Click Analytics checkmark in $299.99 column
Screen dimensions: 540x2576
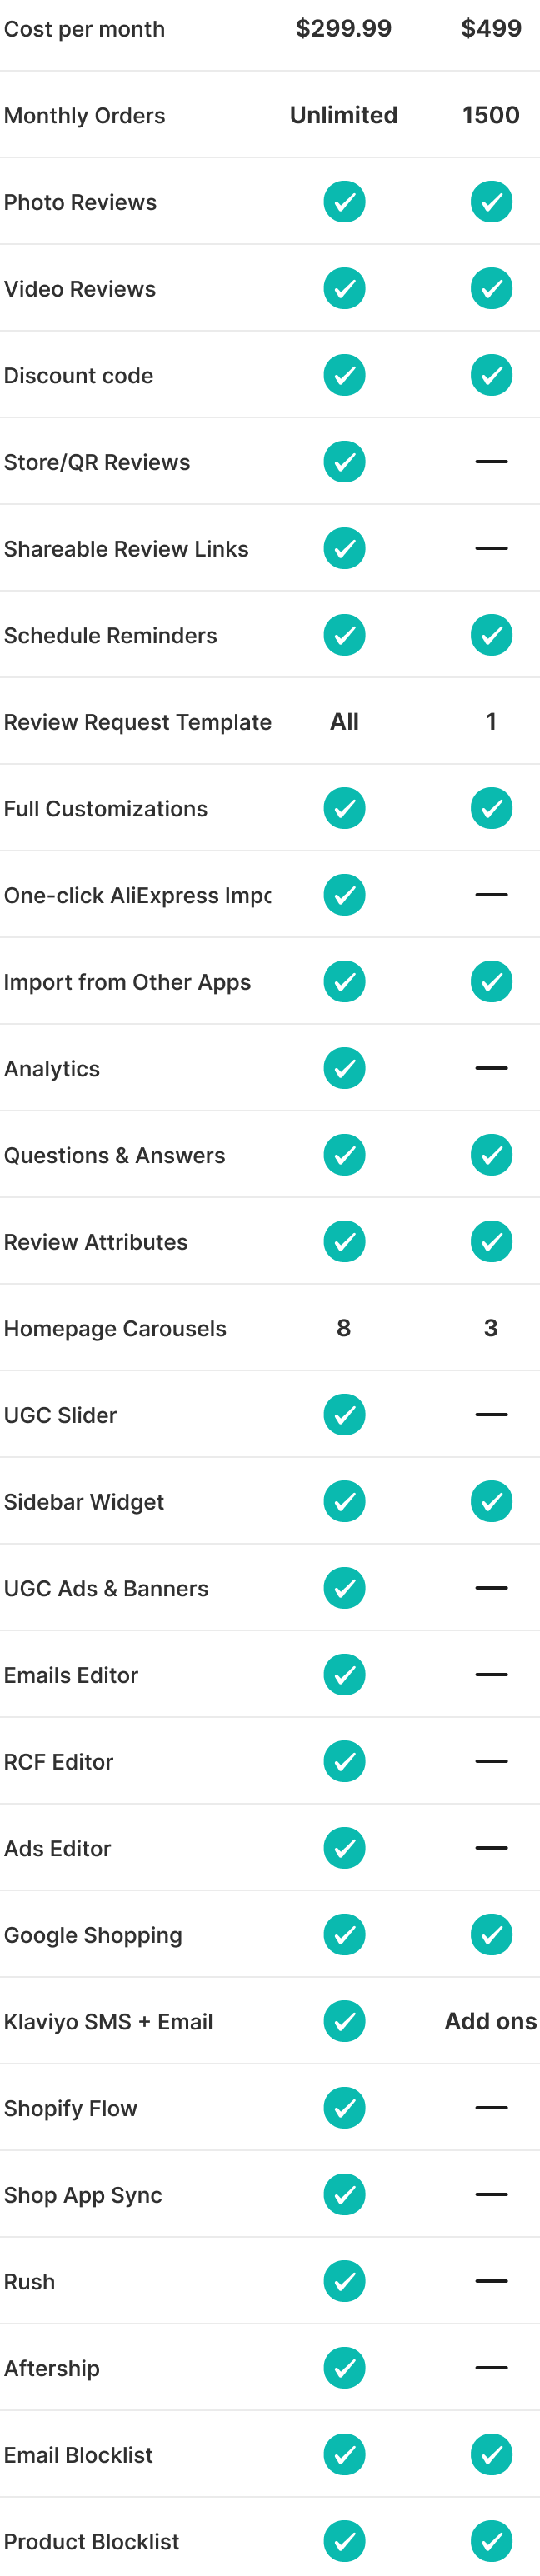344,1068
